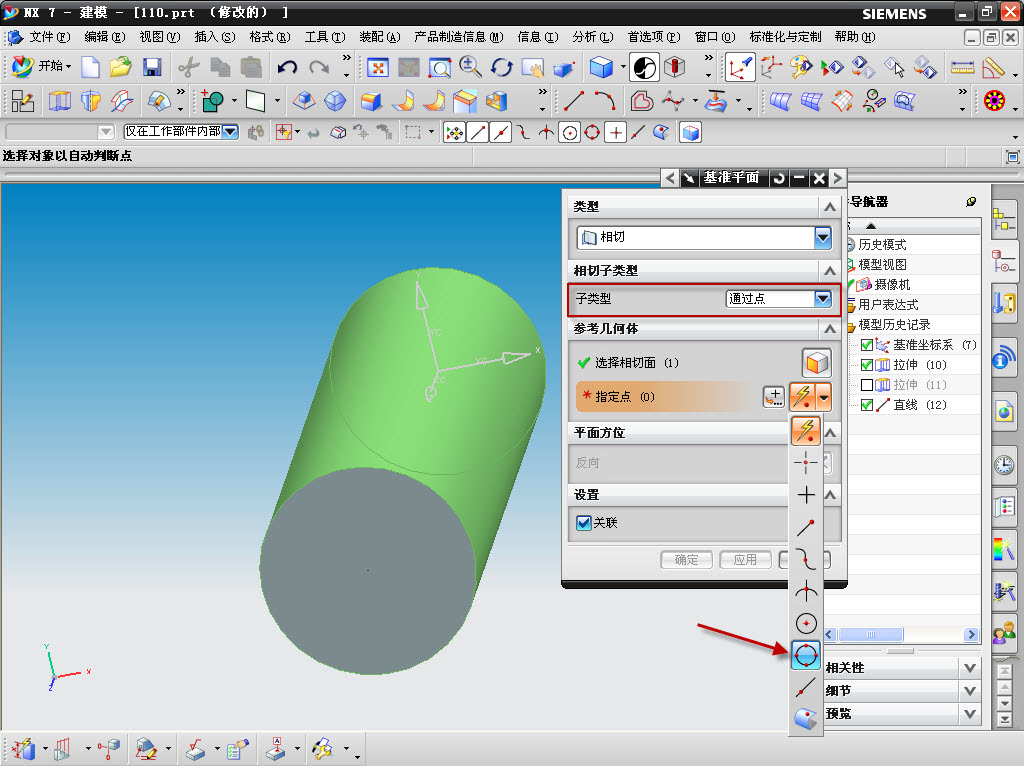Select the Cursor Location point option
1024x766 pixels.
point(806,462)
